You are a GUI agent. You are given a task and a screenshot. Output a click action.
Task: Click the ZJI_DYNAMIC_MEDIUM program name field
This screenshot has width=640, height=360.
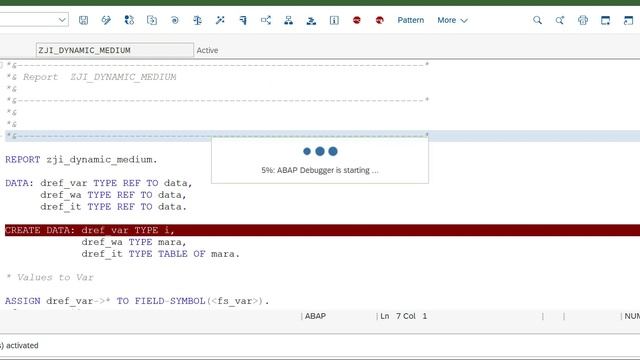[115, 50]
